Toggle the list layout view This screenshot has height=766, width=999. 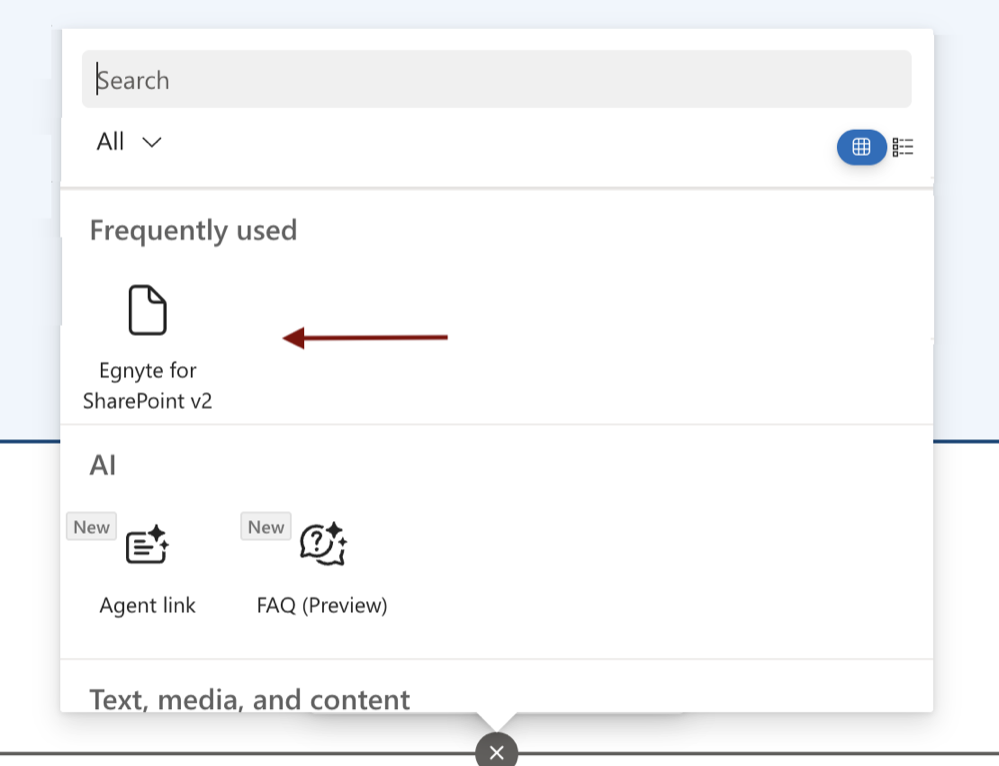pos(903,147)
